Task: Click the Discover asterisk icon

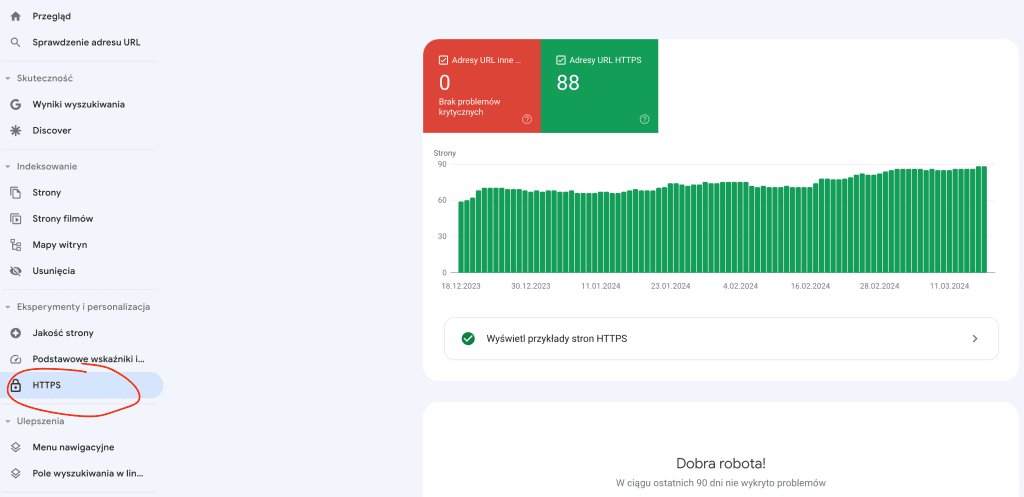Action: click(x=16, y=131)
